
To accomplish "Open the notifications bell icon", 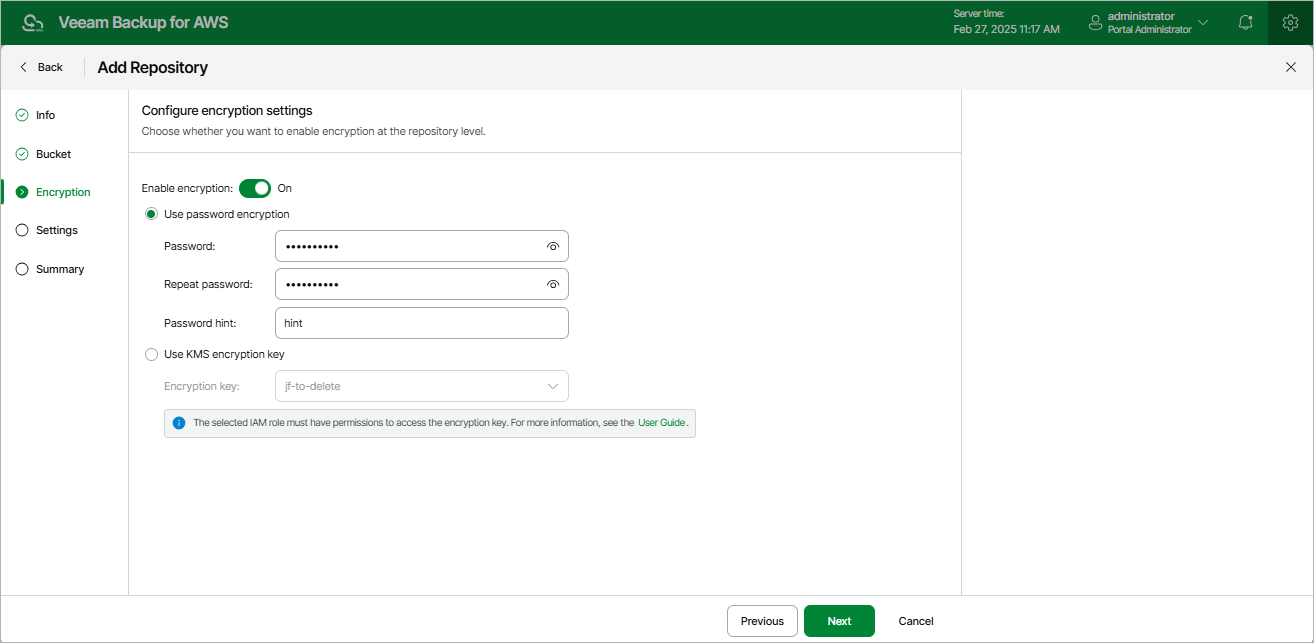I will 1245,22.
